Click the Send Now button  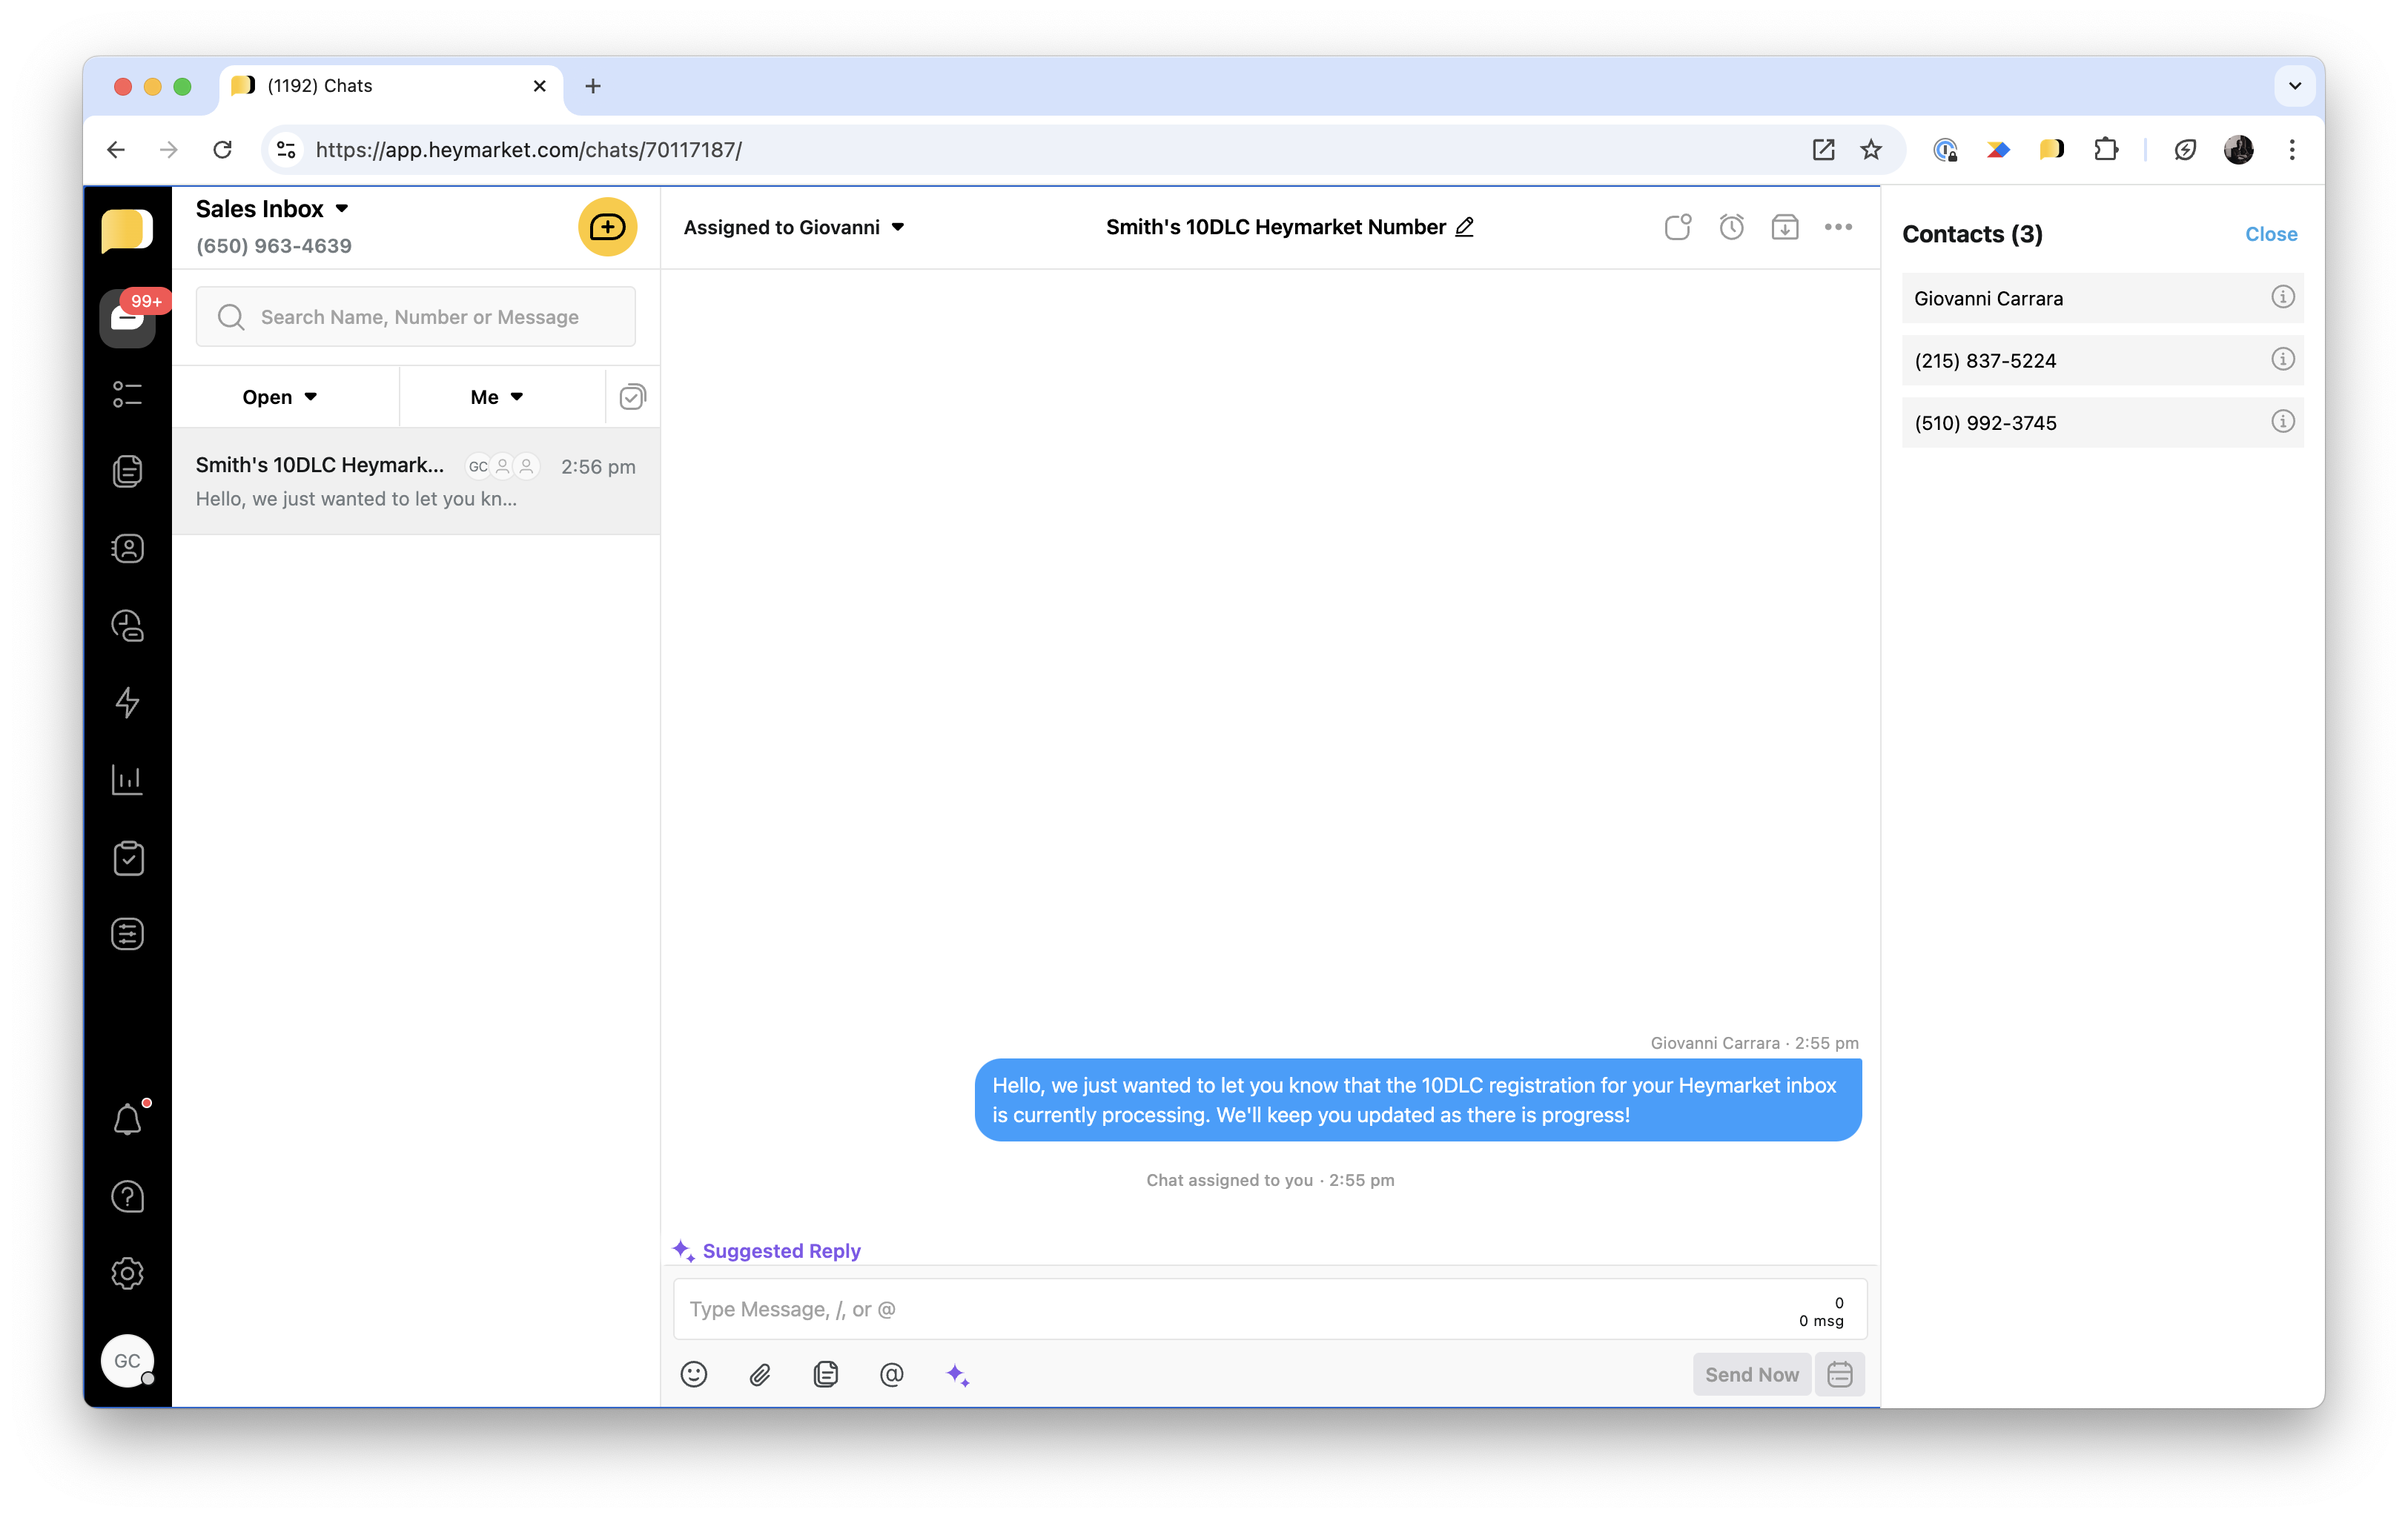1752,1374
